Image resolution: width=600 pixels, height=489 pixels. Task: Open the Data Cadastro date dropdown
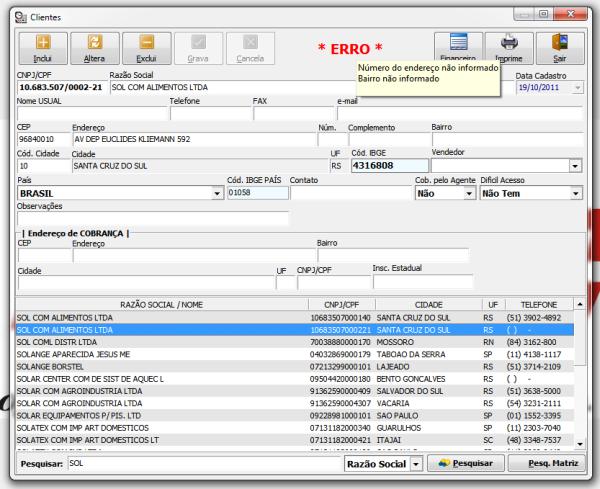(x=577, y=88)
